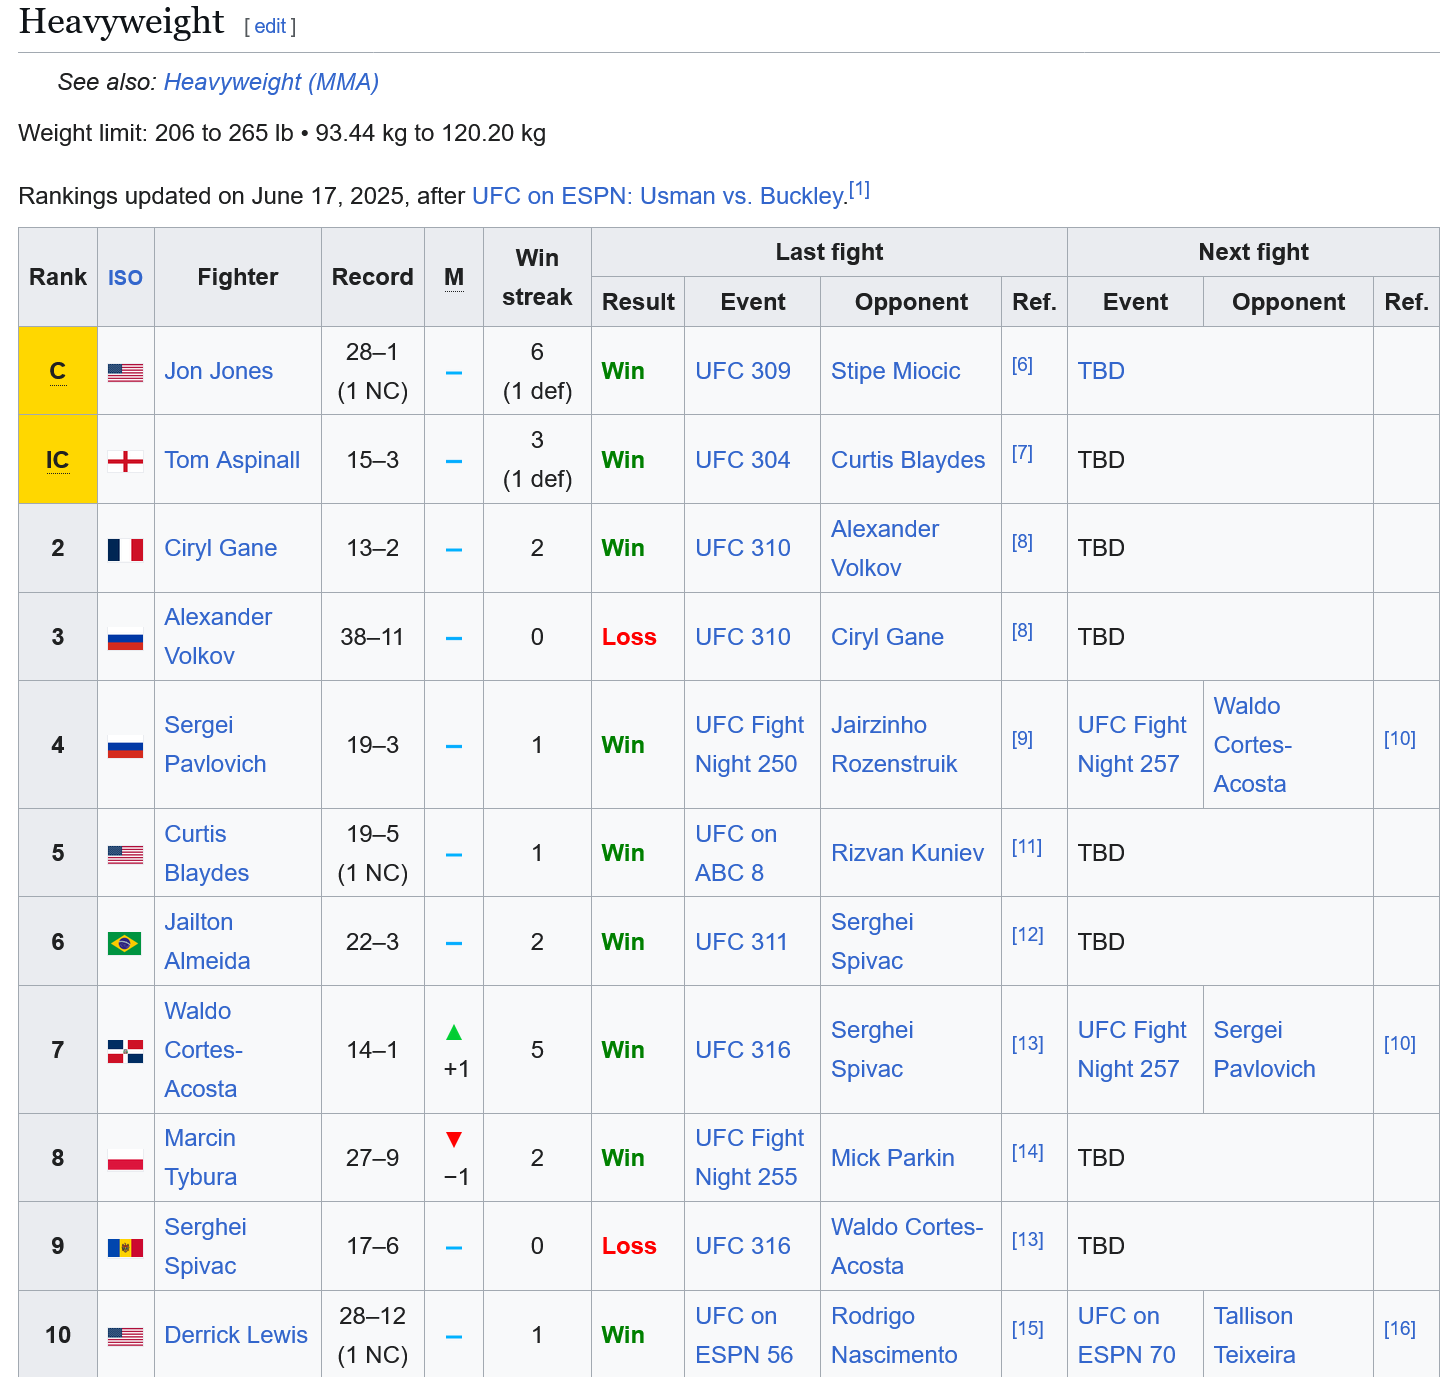Click the US flag beside Derrick Lewis
This screenshot has height=1377, width=1452.
pos(125,1336)
